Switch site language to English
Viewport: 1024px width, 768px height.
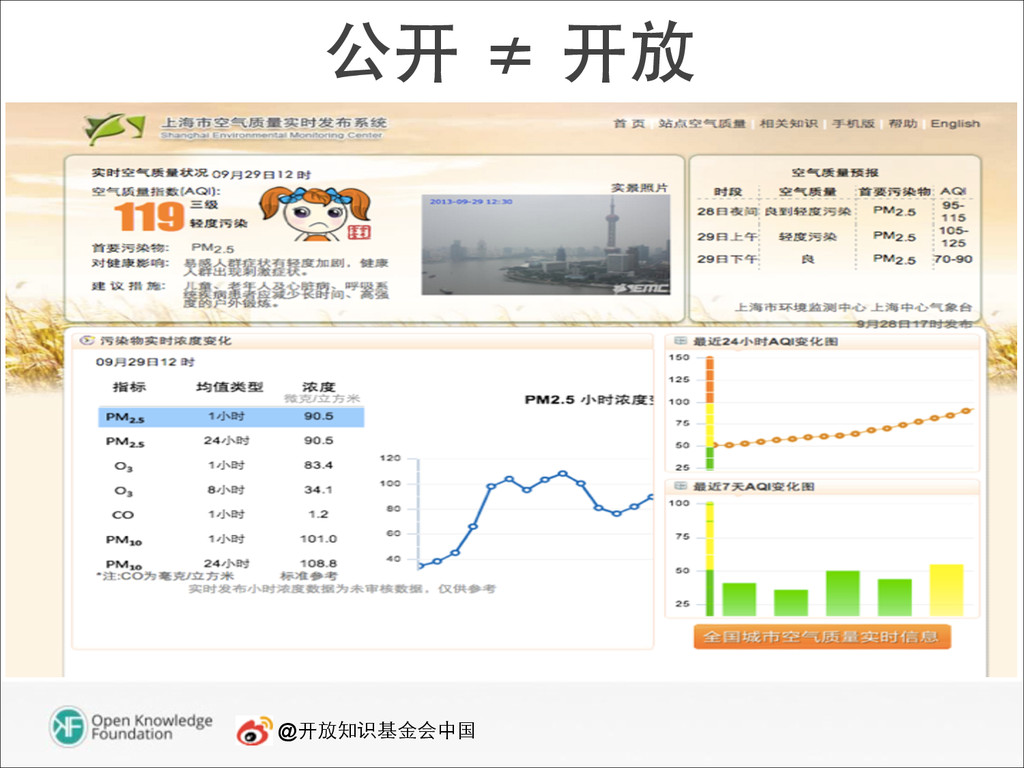click(x=955, y=123)
